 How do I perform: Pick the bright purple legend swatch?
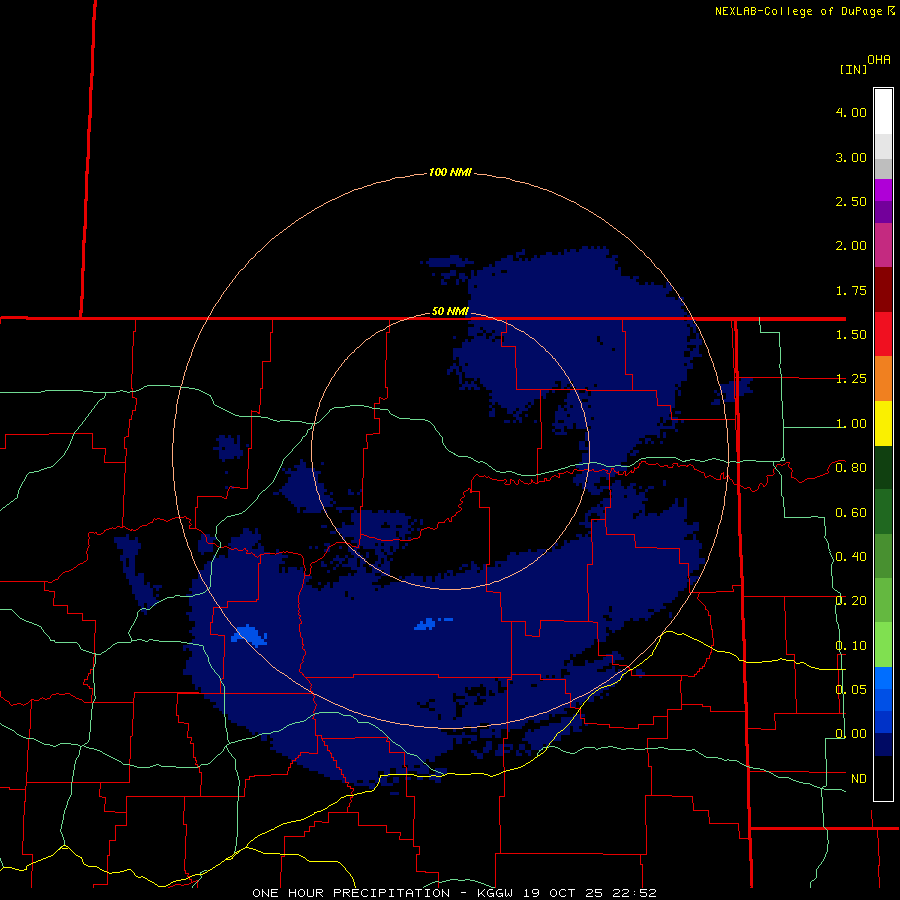point(883,190)
